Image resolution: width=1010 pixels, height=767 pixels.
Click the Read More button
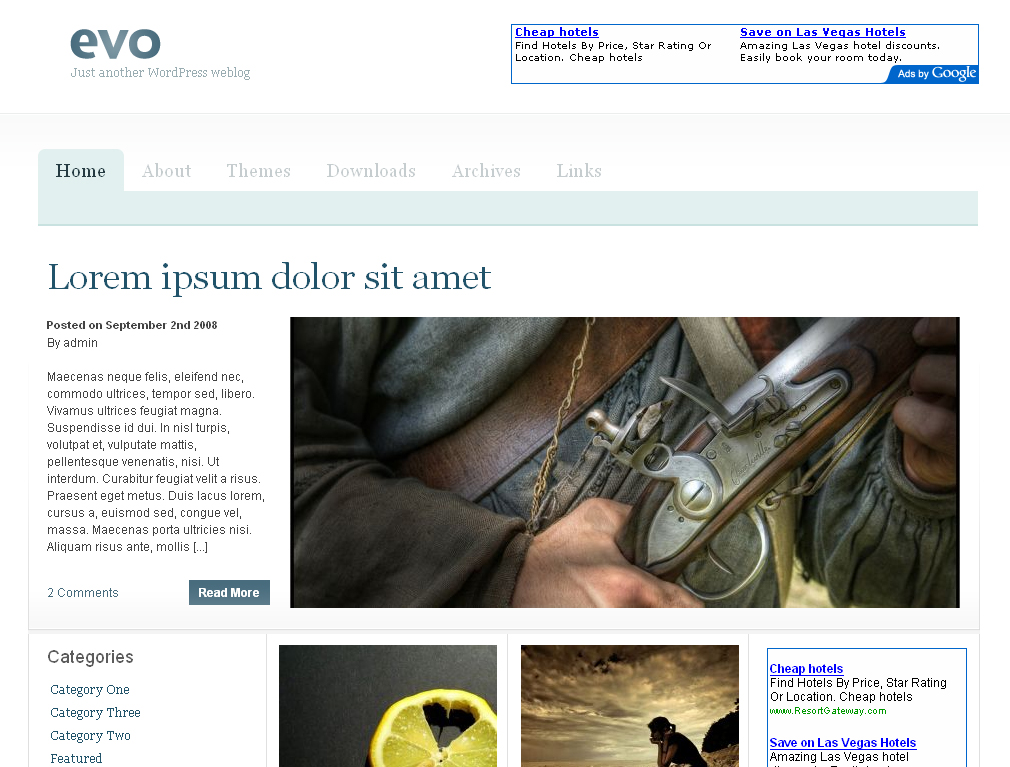229,592
